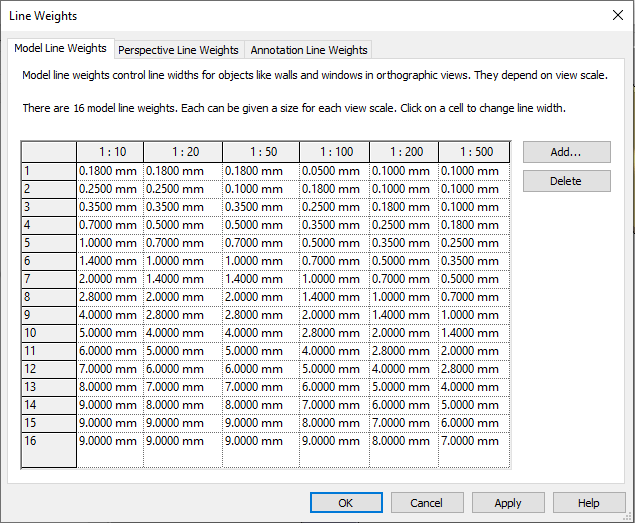Select the Model Line Weights tab
The height and width of the screenshot is (523, 635).
[x=61, y=49]
